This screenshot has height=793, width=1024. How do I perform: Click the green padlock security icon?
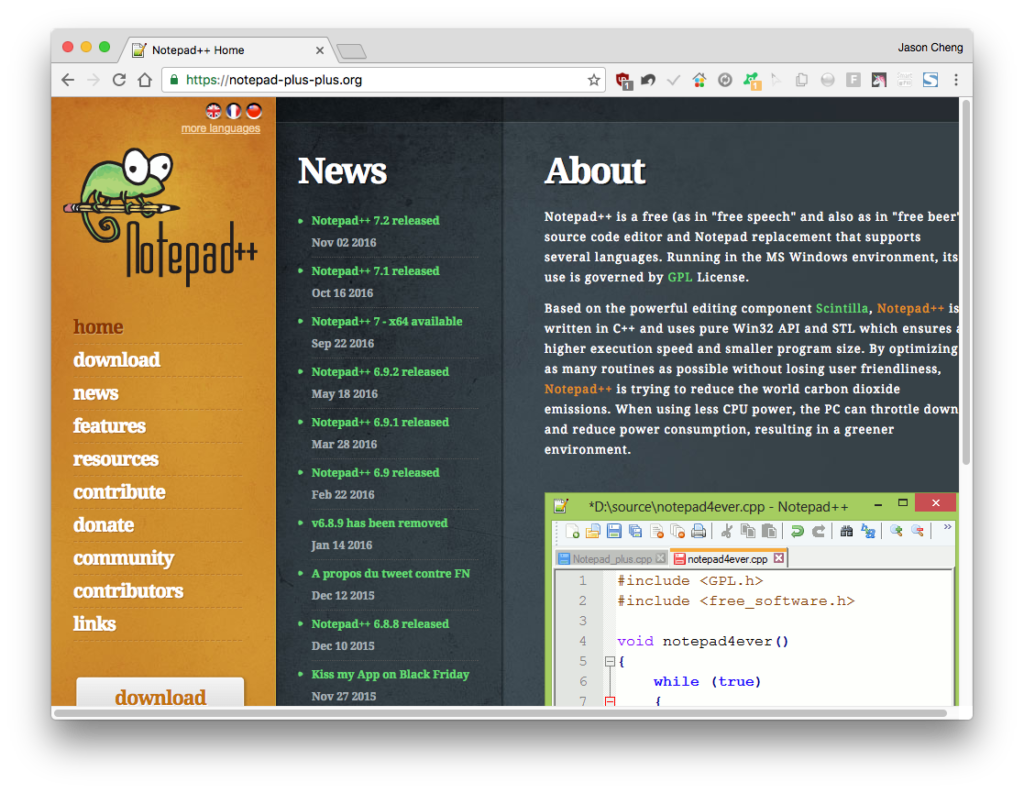(174, 80)
